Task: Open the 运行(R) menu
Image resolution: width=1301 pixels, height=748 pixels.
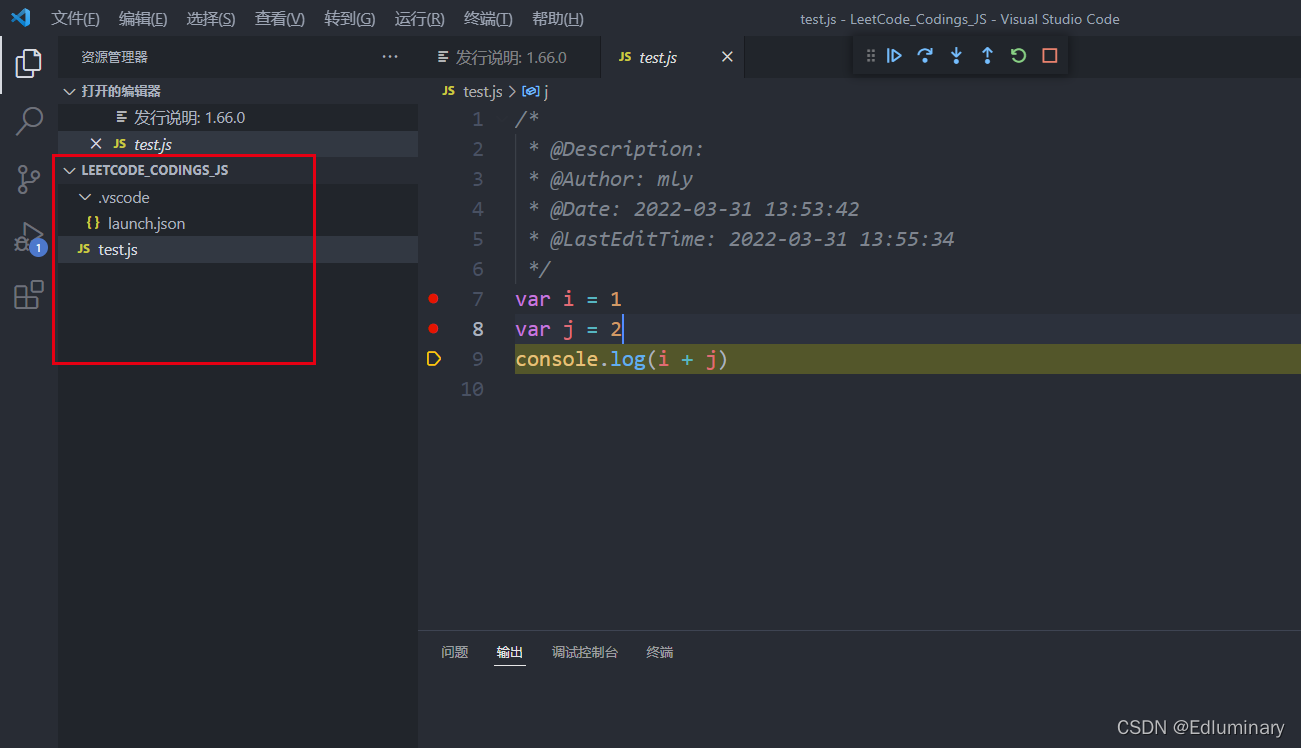Action: pos(420,19)
